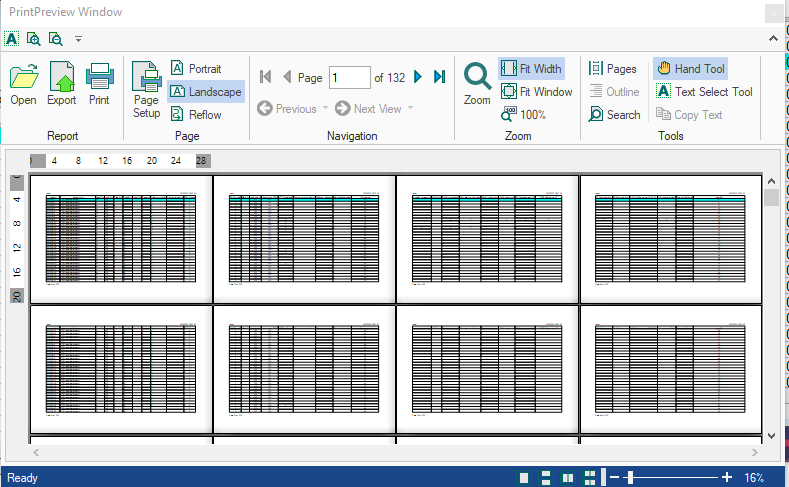Screen dimensions: 789x487
Task: Click third page in top row
Action: 487,239
